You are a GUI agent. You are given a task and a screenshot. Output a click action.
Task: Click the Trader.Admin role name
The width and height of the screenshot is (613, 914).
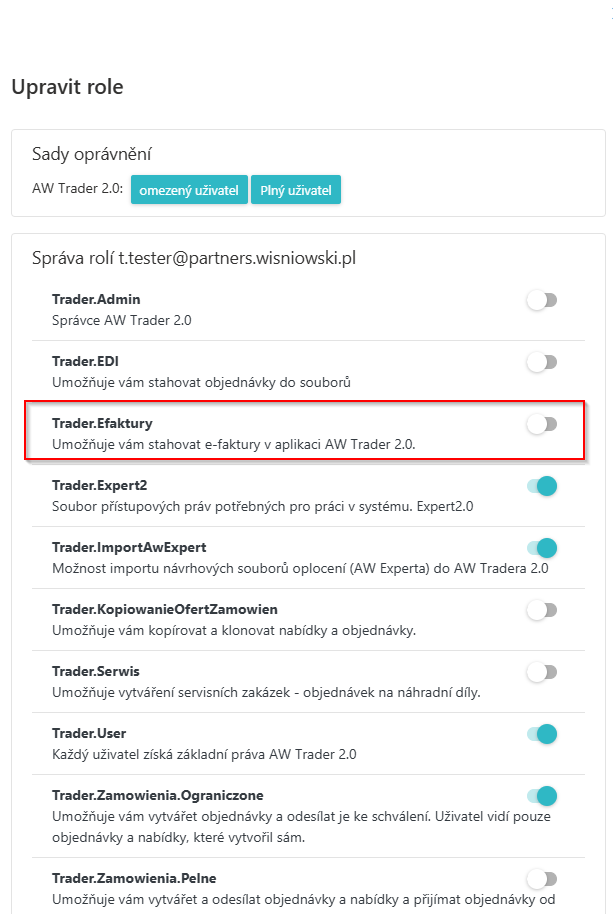tap(96, 299)
